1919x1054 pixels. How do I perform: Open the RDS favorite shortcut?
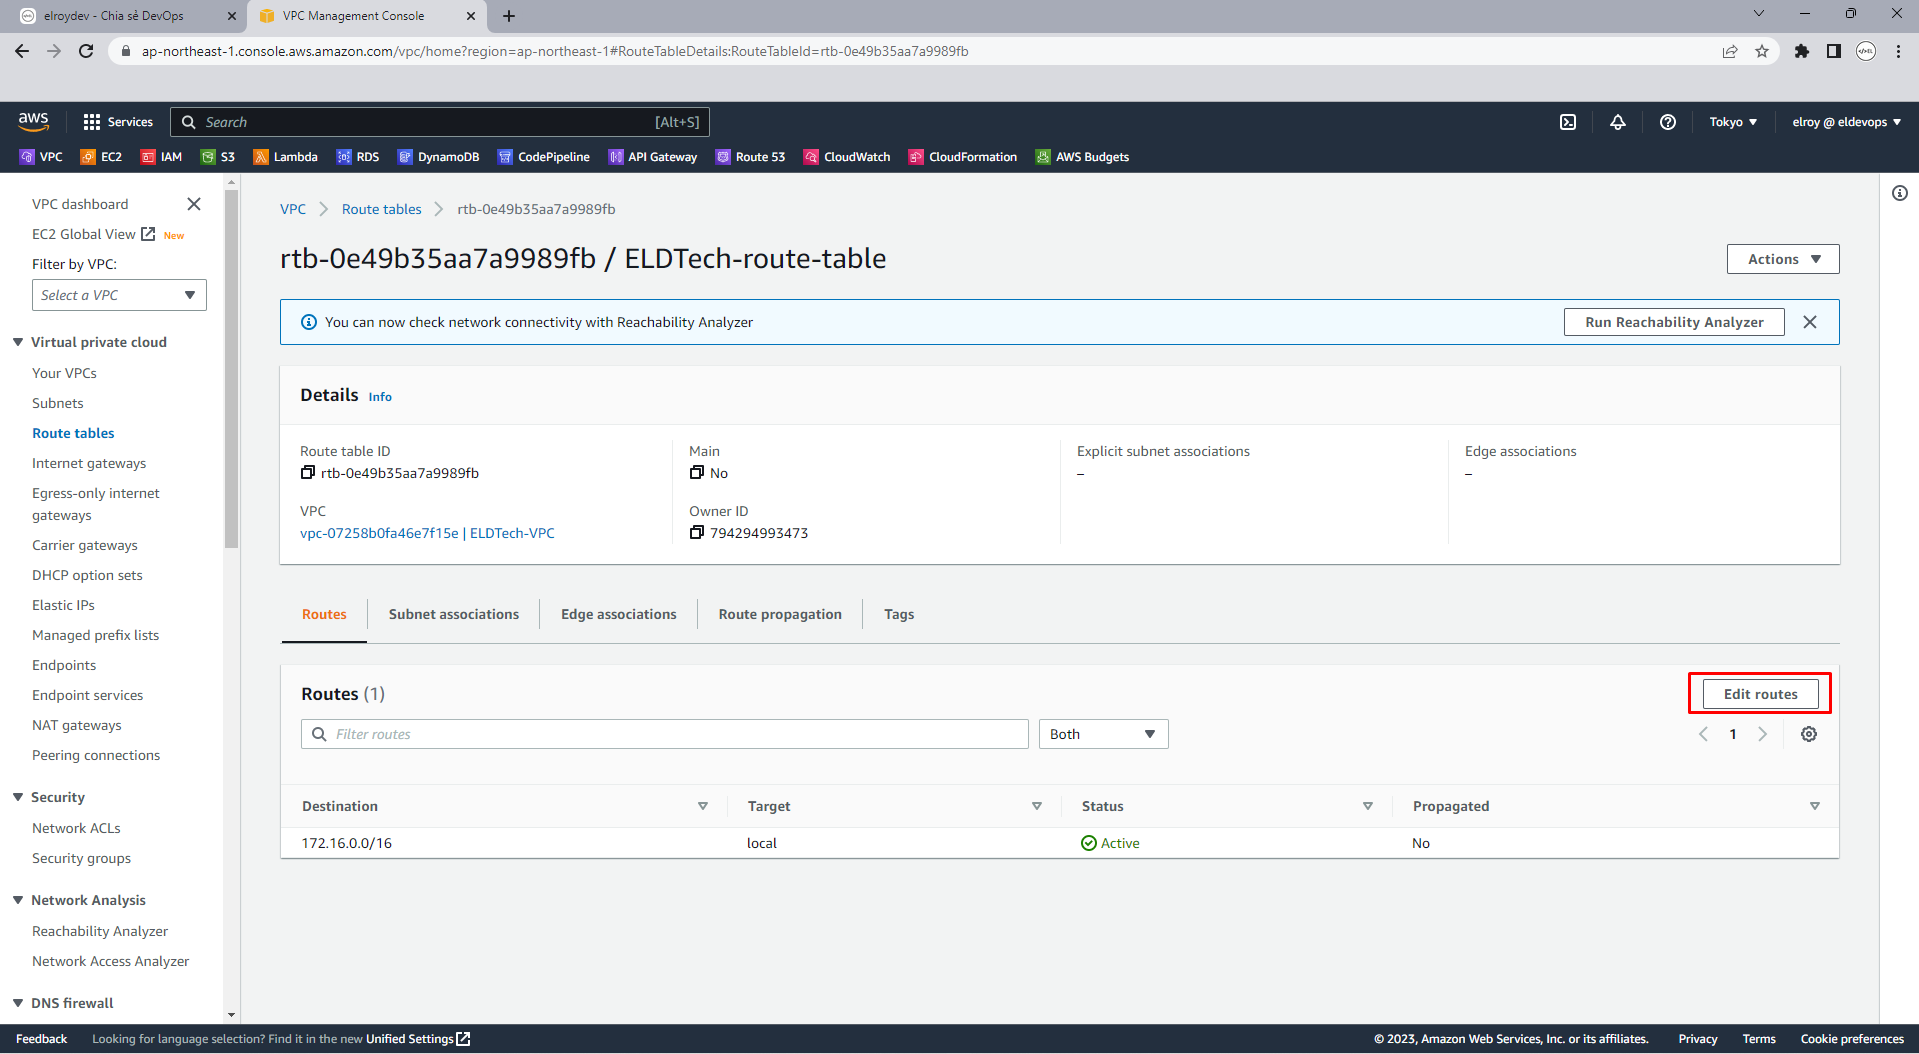coord(358,157)
